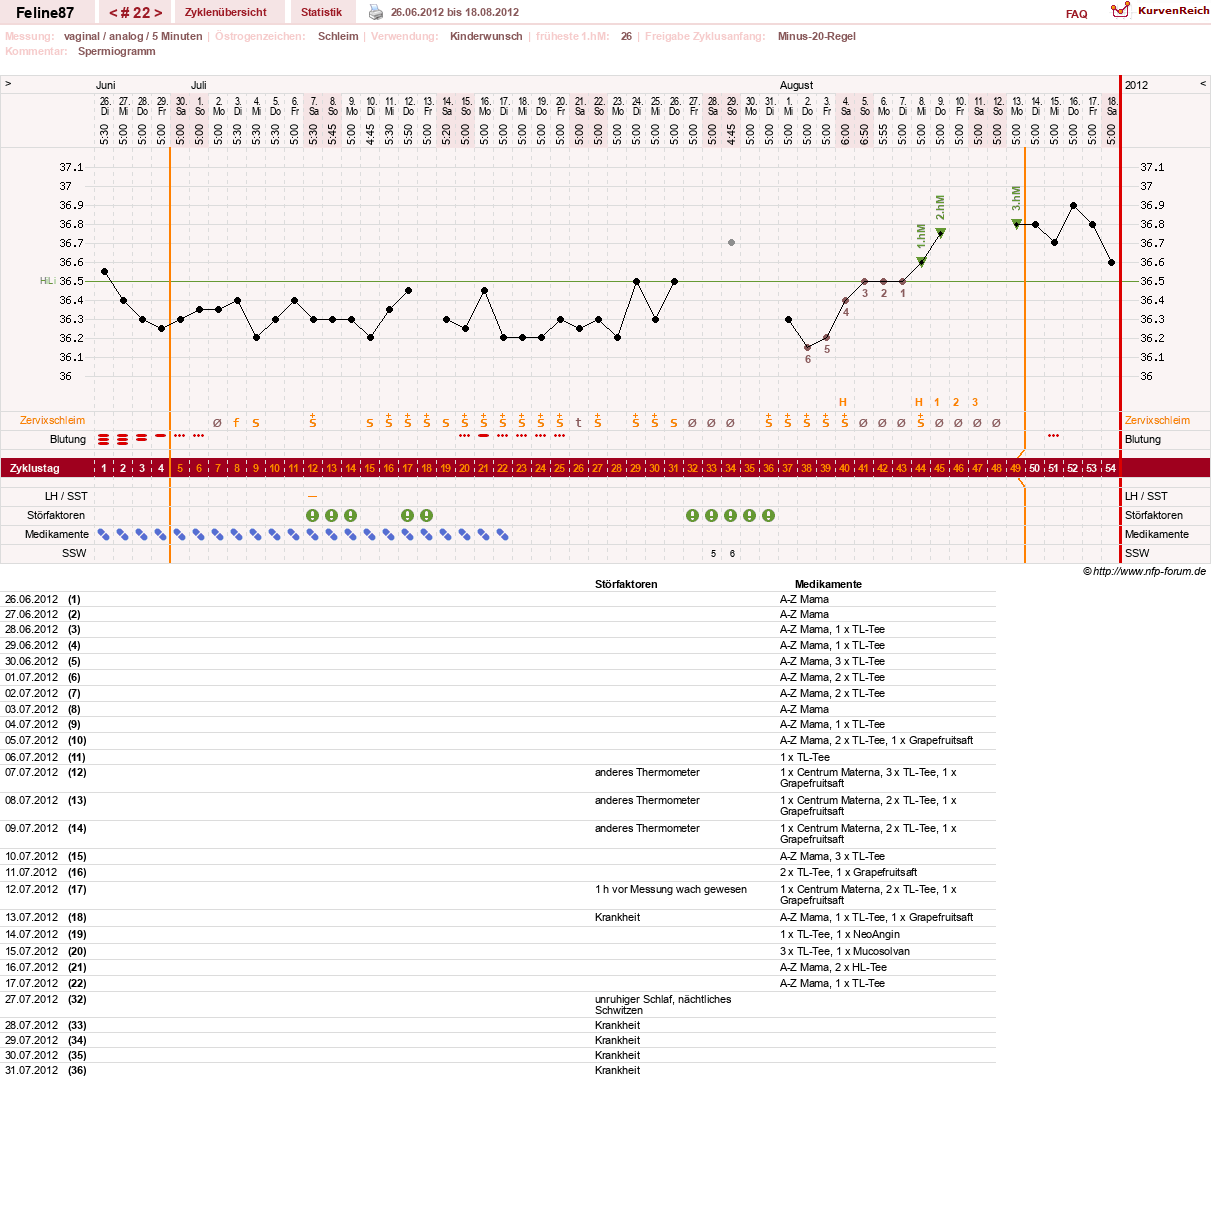Click the Störfaktoren warning icon on cycle day 18

tap(427, 516)
